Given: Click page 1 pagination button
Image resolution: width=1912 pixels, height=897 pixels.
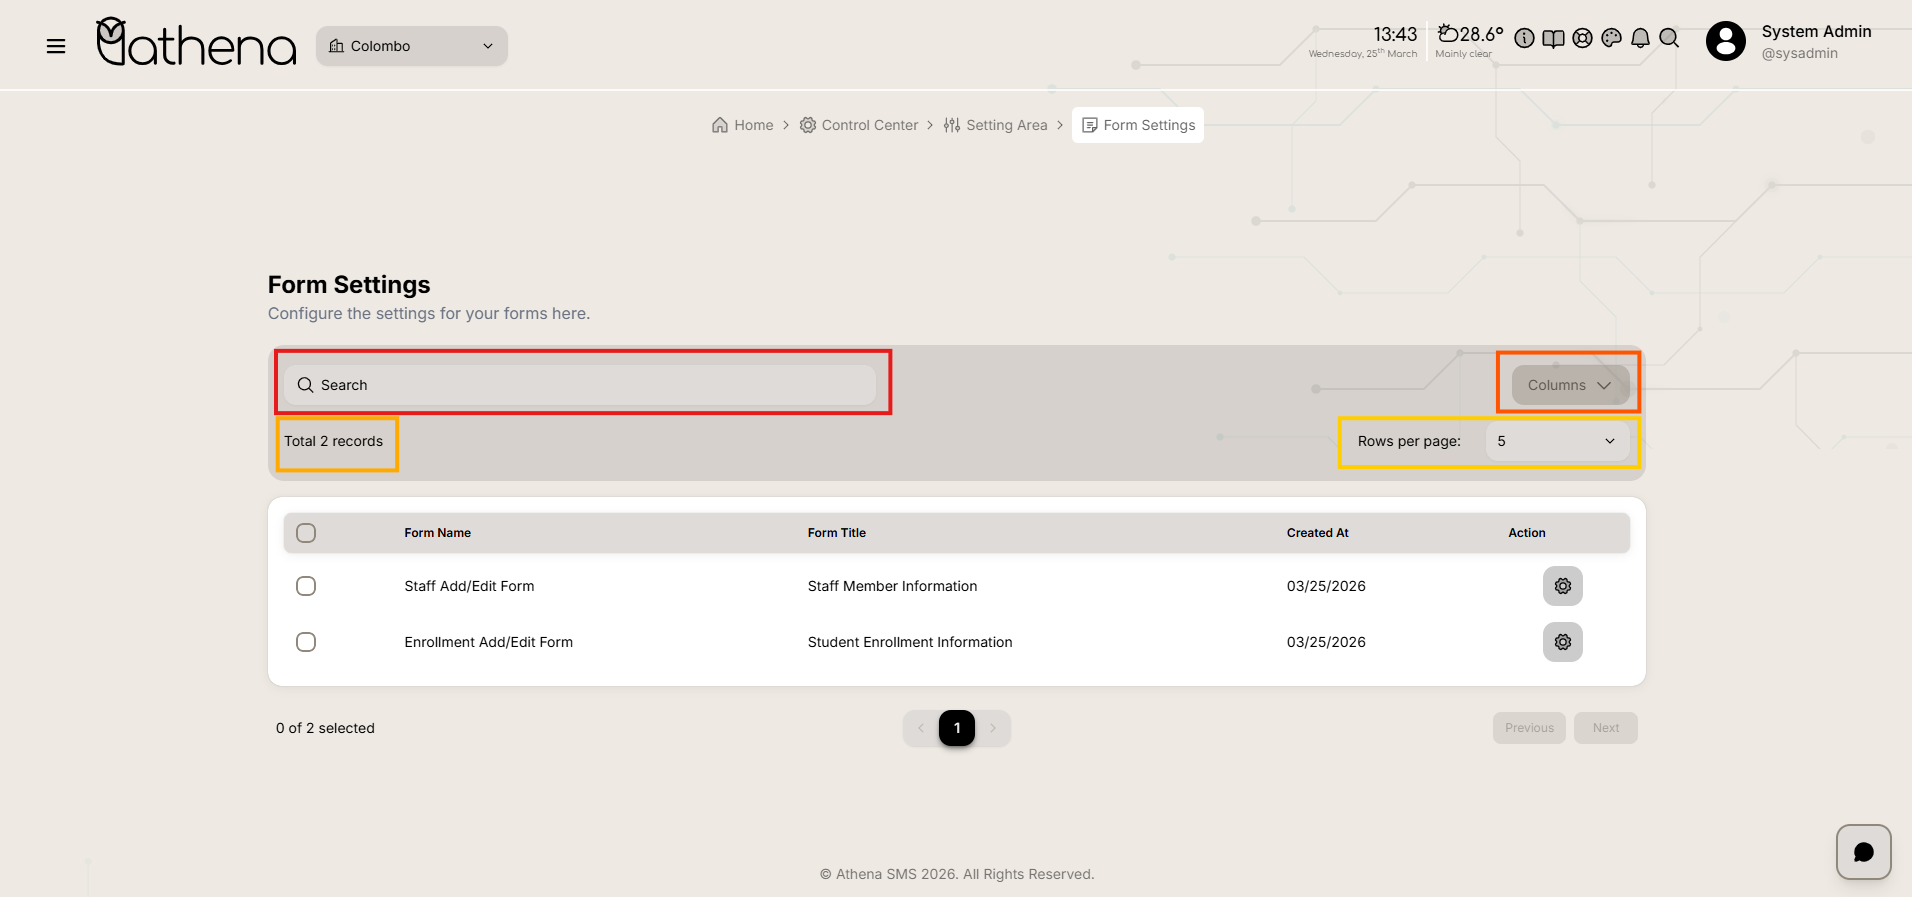Looking at the screenshot, I should tap(956, 728).
